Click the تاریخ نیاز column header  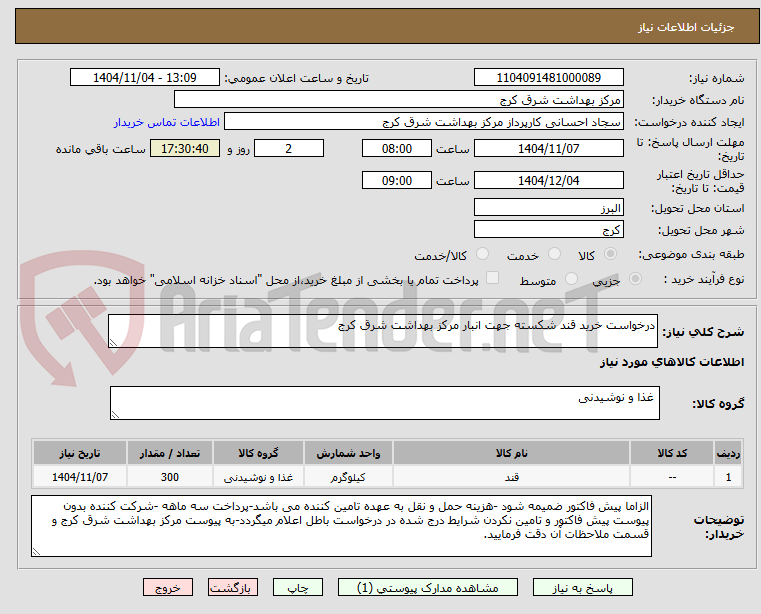click(x=80, y=453)
